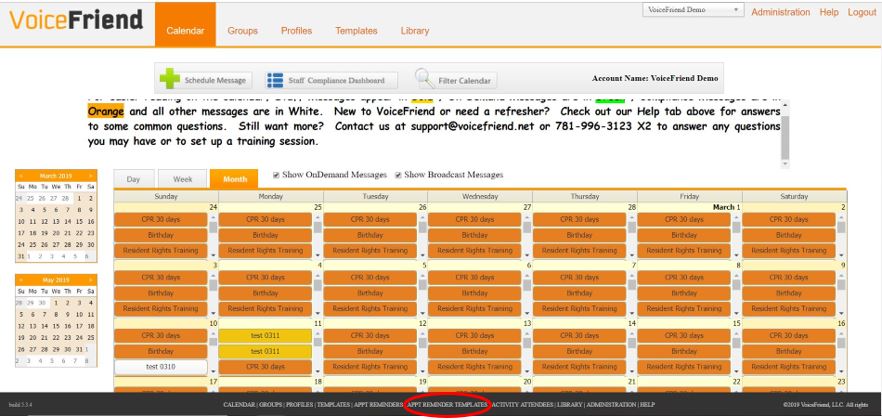
Task: Click the green plus Schedule Message icon
Action: coord(169,79)
